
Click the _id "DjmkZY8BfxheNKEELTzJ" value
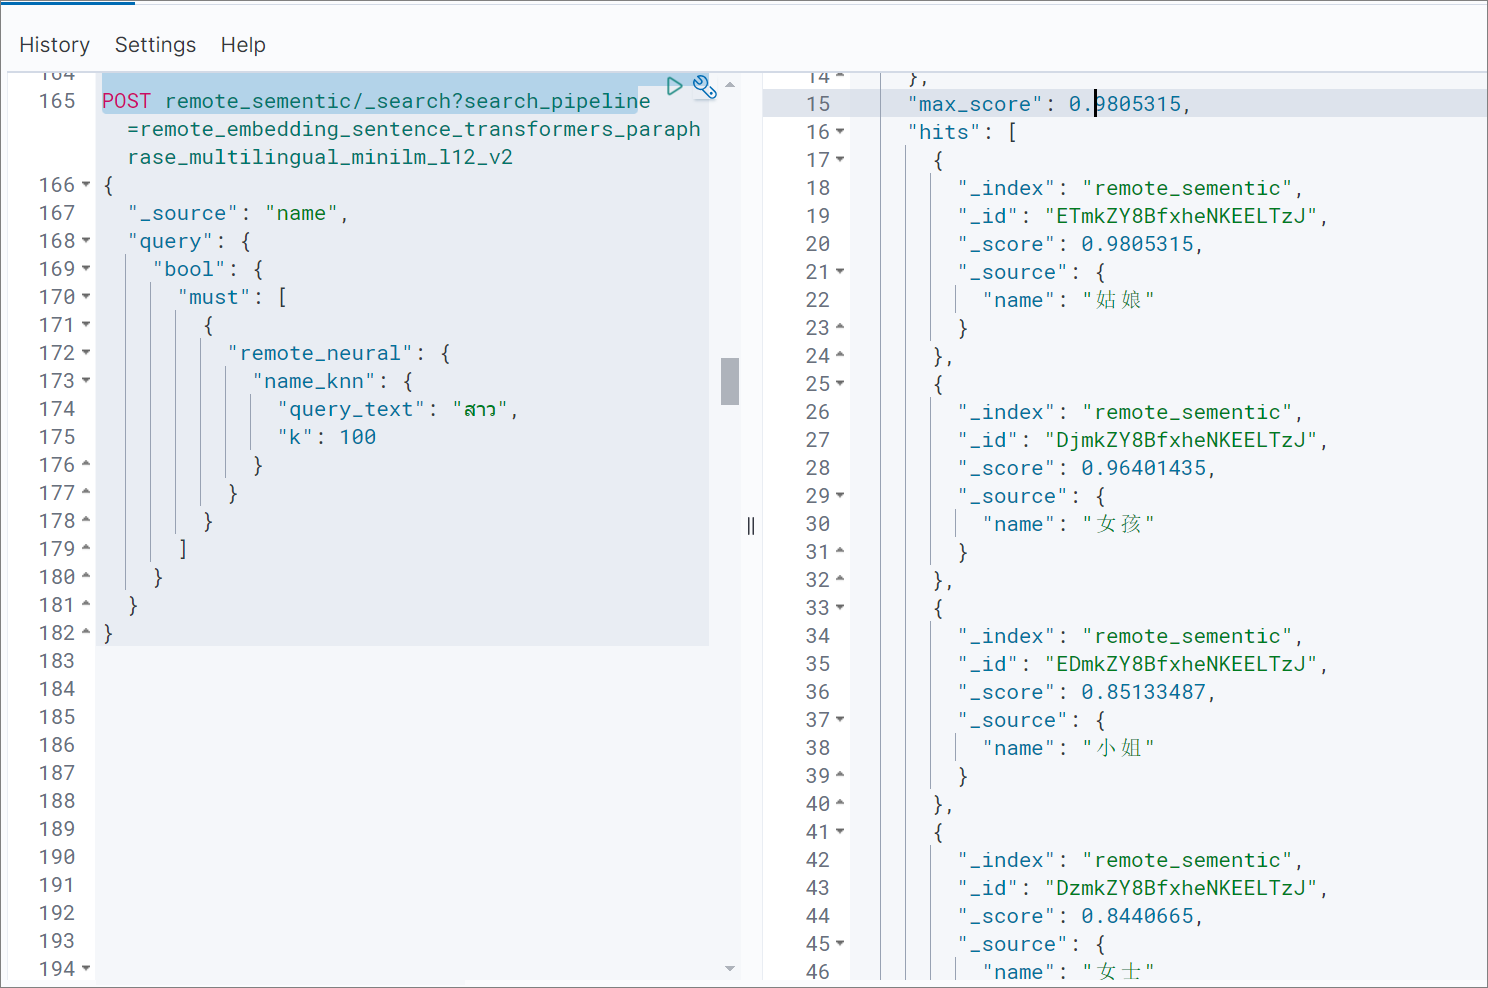[x=1181, y=440]
